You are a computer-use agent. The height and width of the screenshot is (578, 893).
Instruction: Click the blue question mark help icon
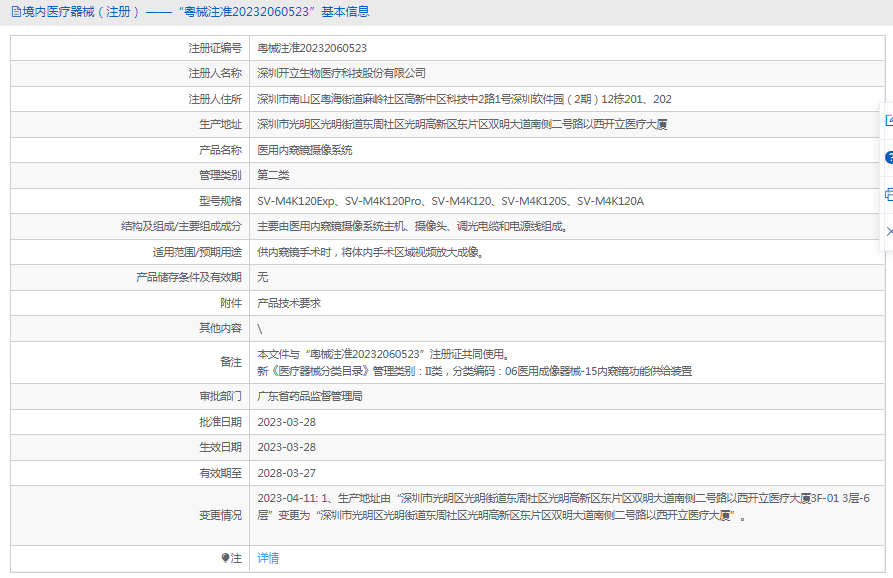[889, 158]
